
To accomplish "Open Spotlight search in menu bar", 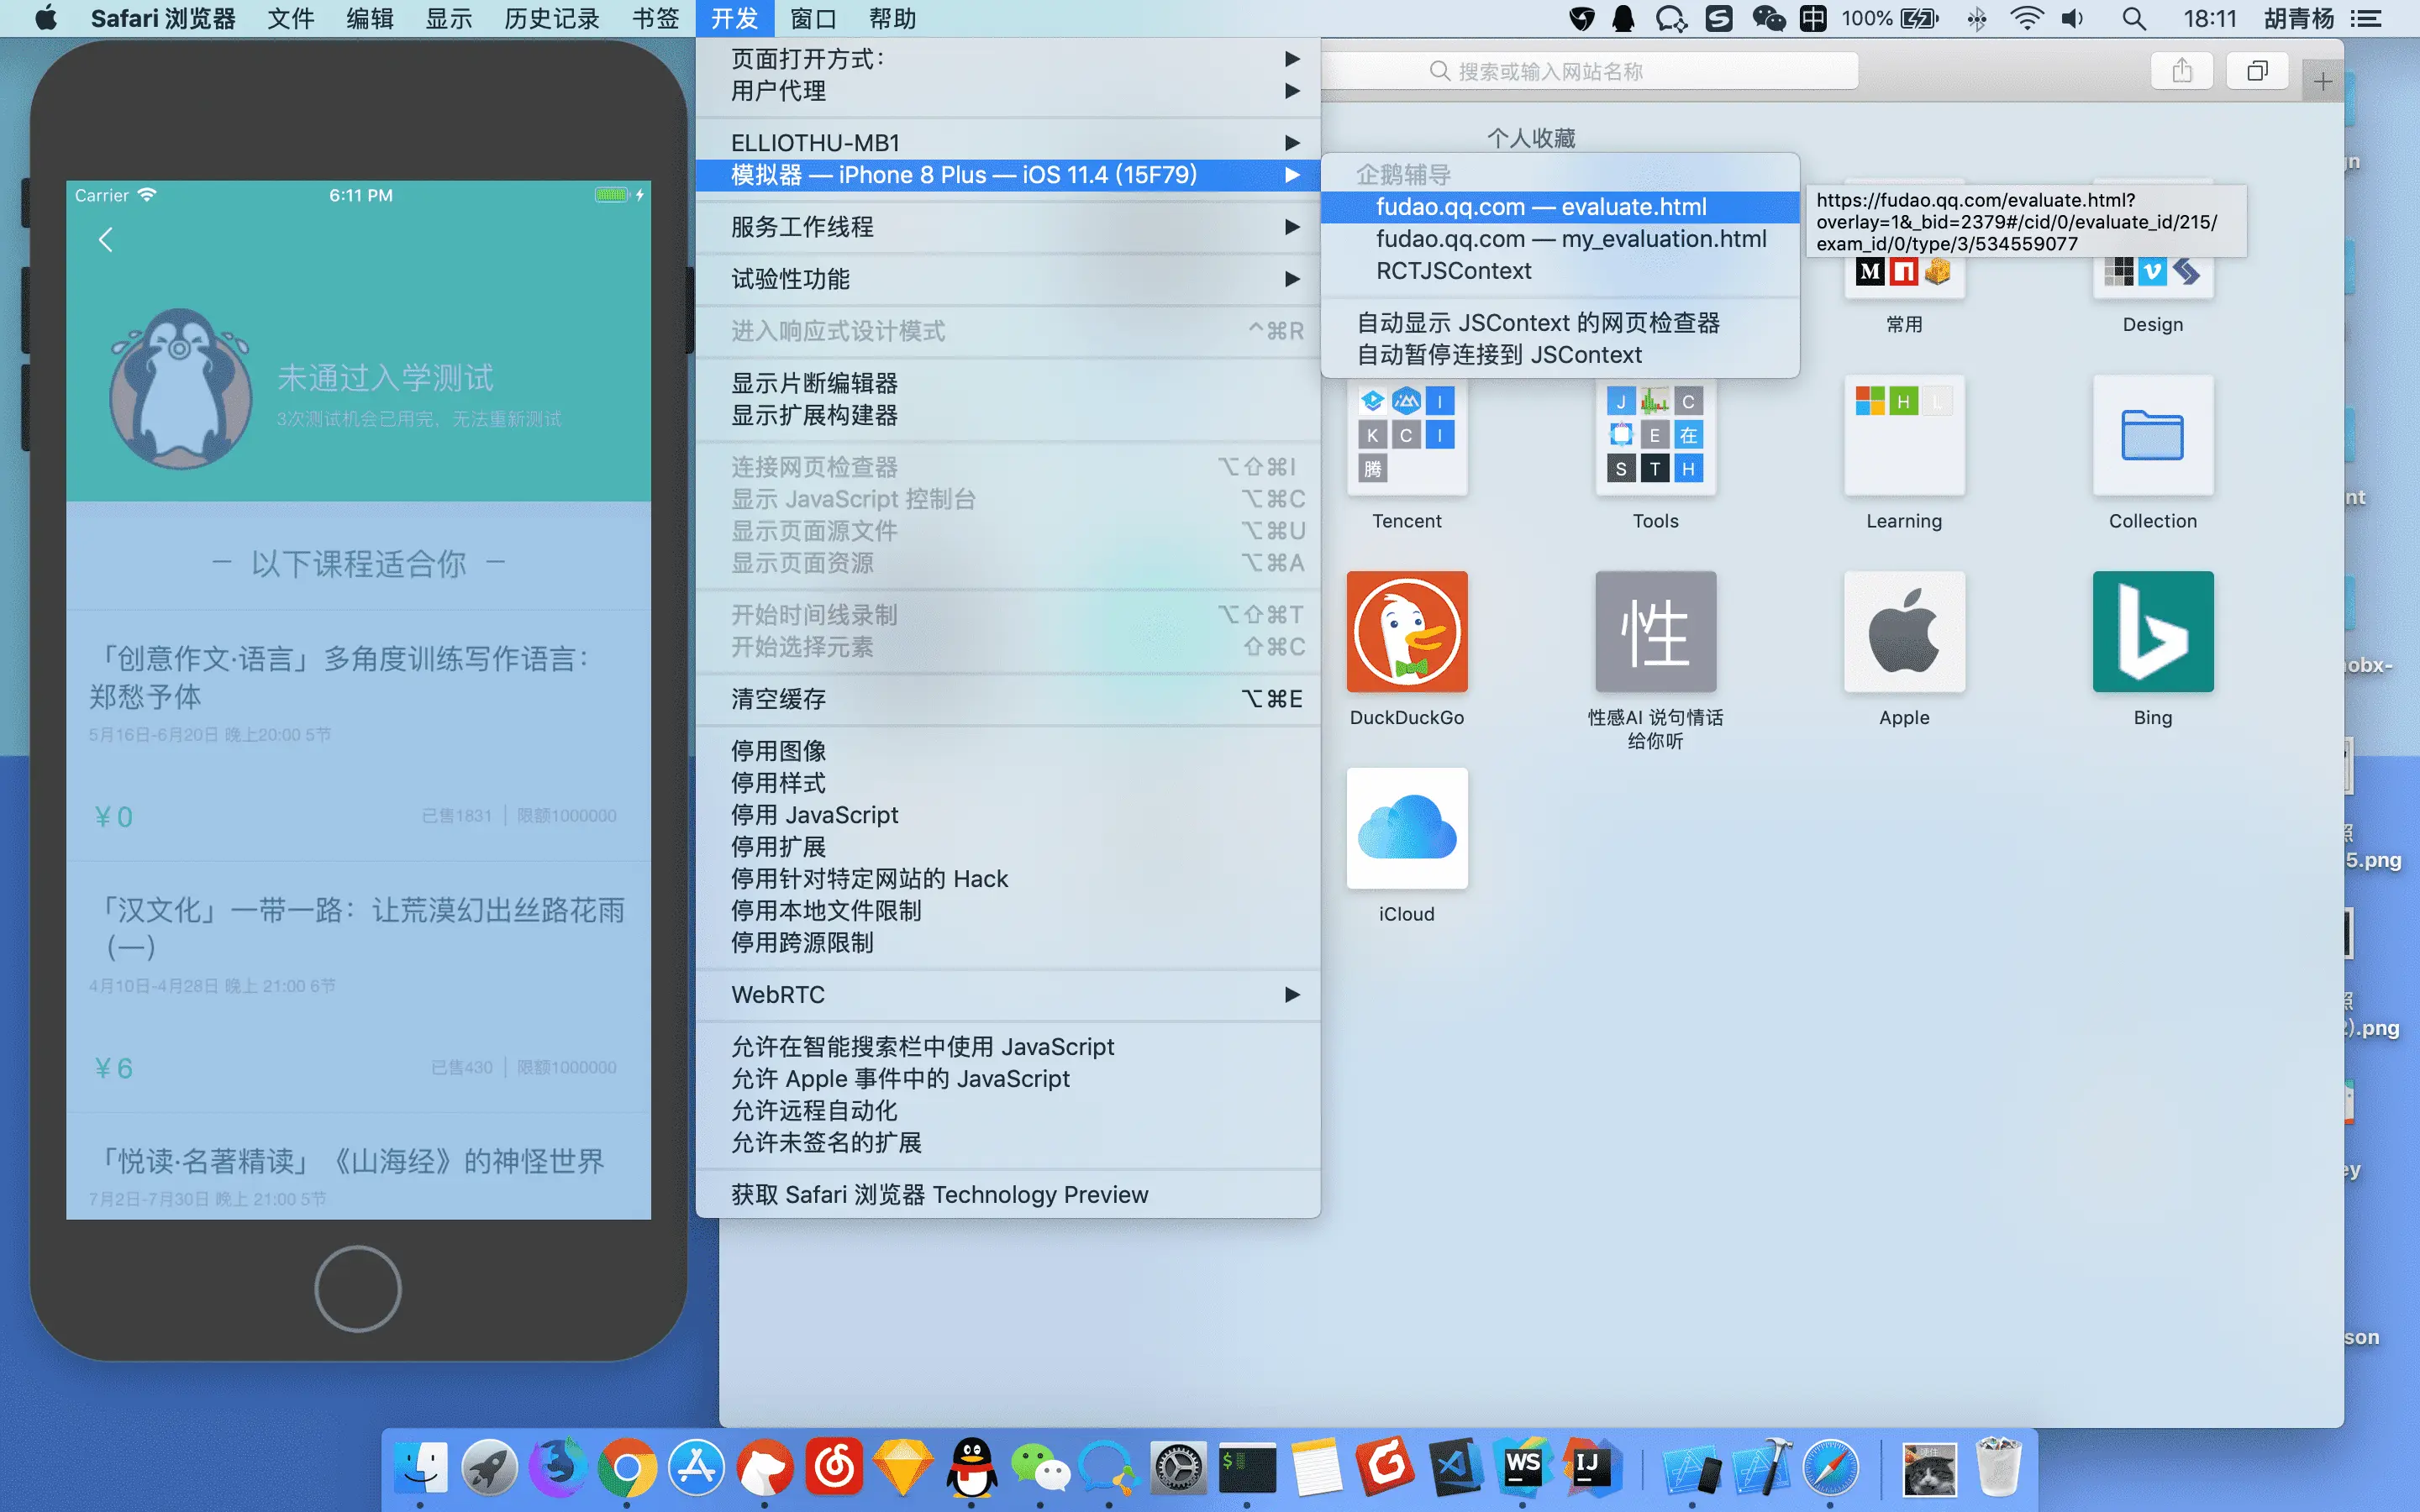I will 2133,19.
